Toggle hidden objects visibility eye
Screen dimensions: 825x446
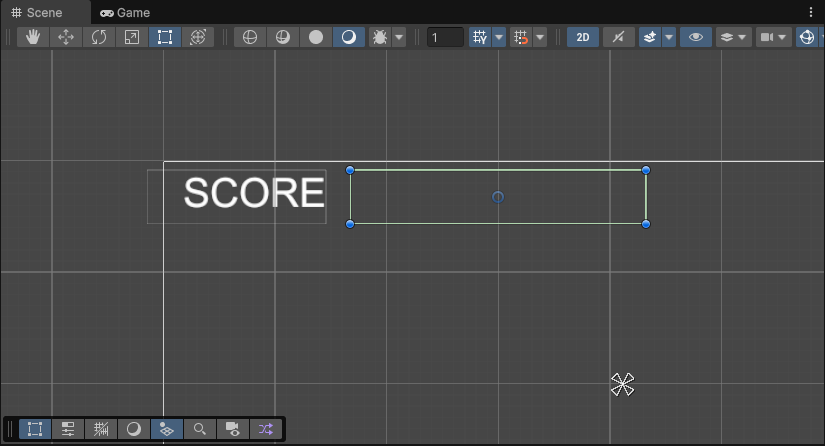tap(696, 37)
